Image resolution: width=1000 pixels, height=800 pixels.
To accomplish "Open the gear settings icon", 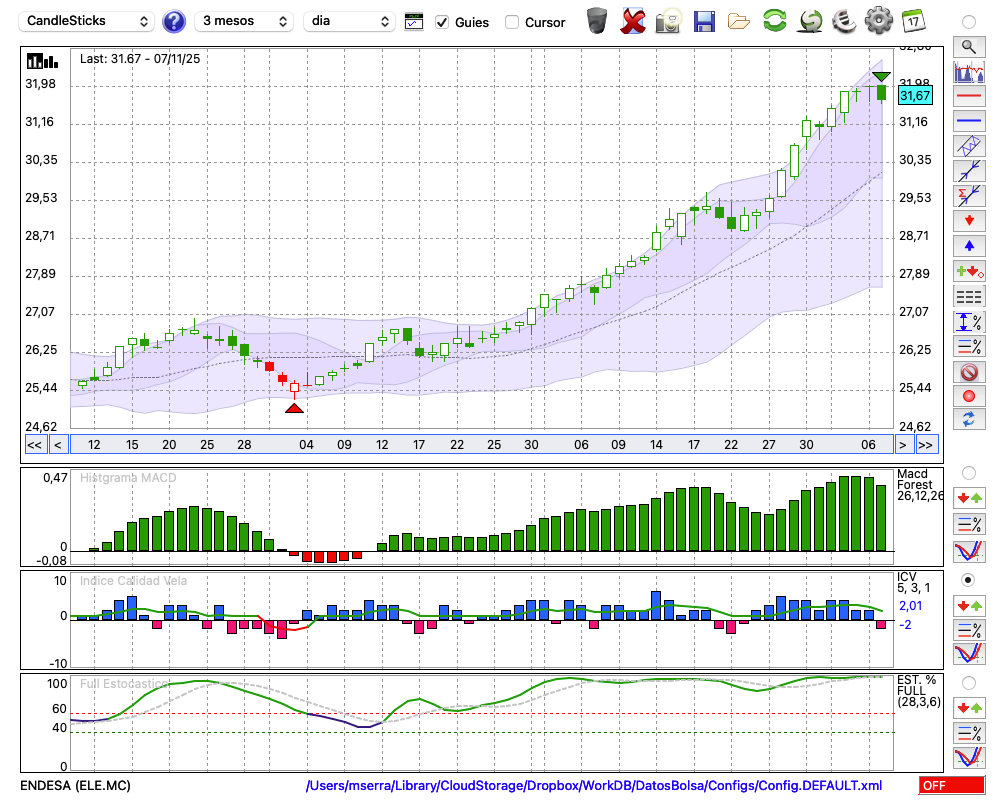I will (878, 21).
